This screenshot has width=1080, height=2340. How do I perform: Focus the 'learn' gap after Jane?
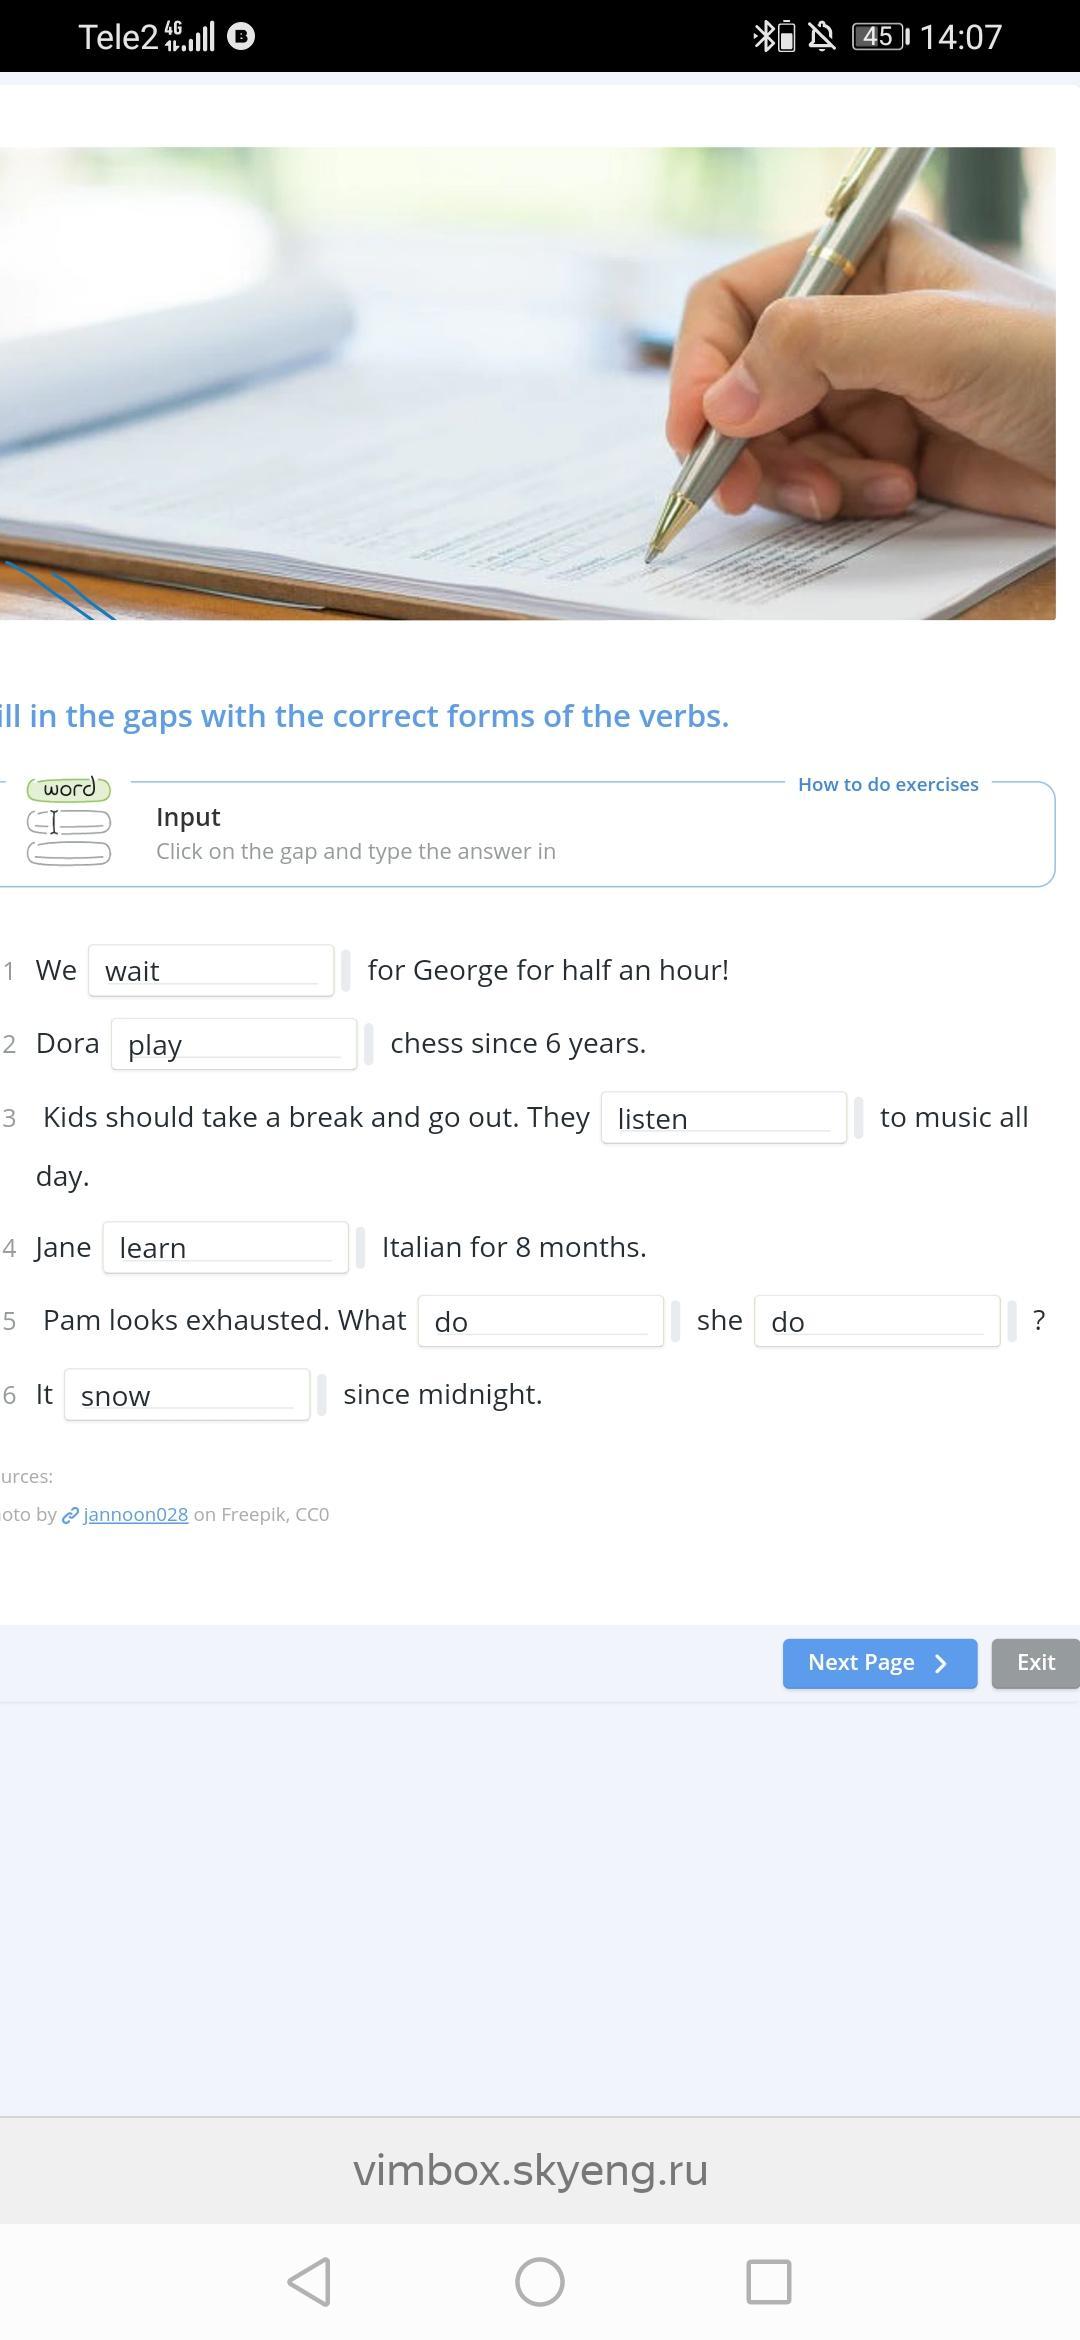tap(225, 1247)
